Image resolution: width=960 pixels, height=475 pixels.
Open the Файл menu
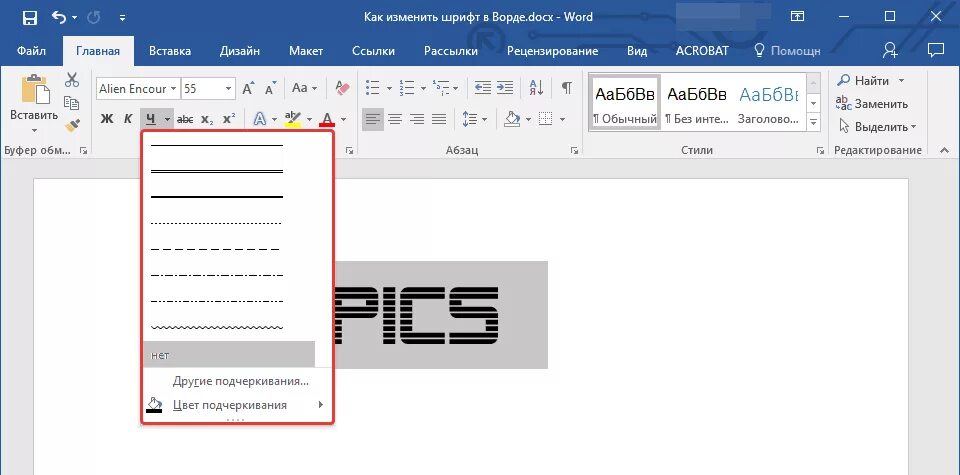31,51
